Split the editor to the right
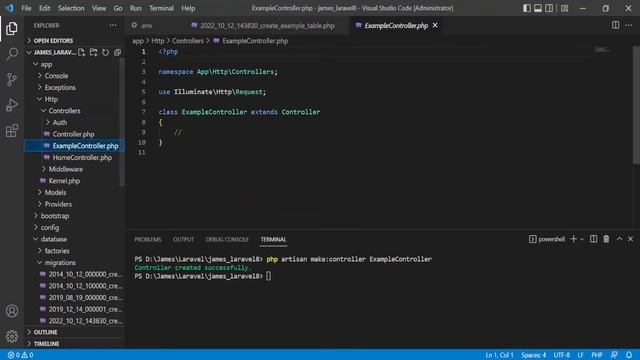The width and height of the screenshot is (640, 360). (615, 25)
